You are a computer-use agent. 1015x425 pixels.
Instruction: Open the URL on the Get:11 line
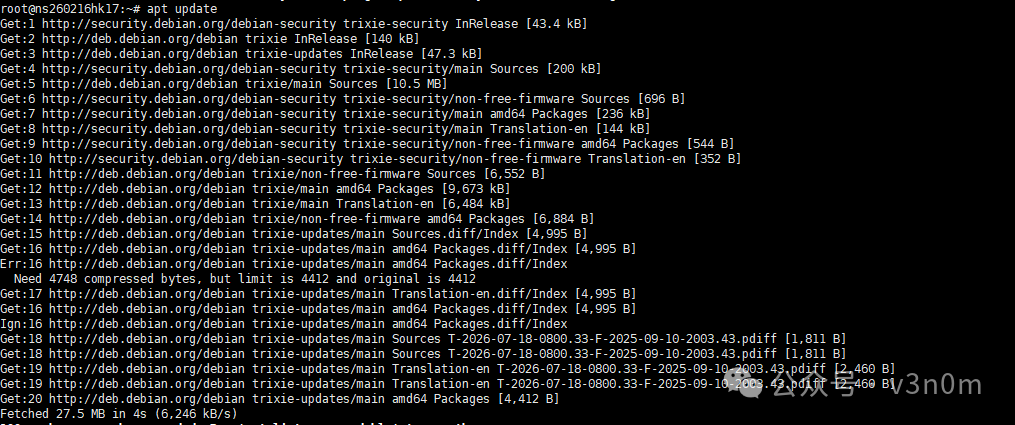147,173
